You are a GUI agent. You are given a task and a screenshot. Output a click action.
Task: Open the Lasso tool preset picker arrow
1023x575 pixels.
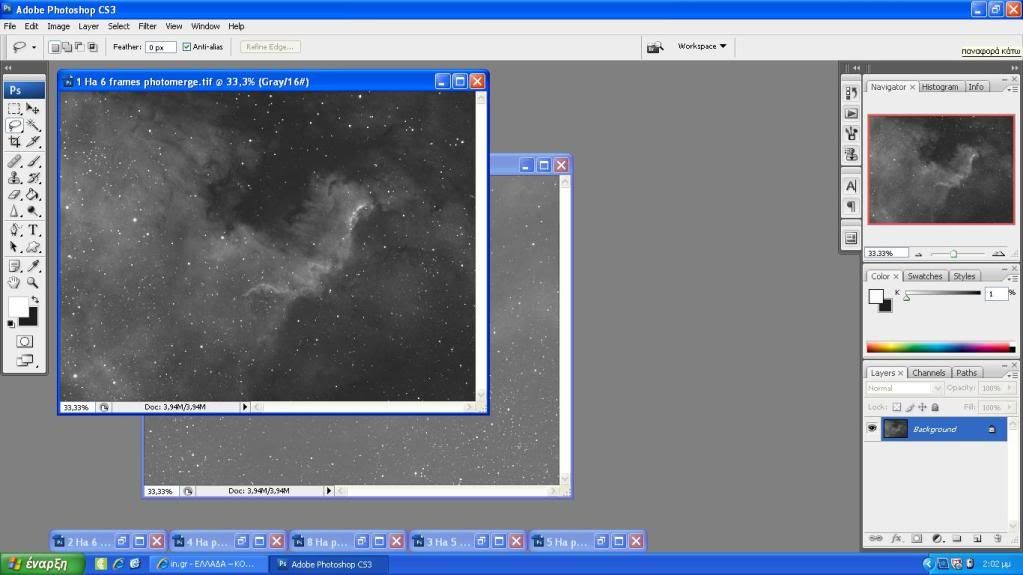(34, 47)
